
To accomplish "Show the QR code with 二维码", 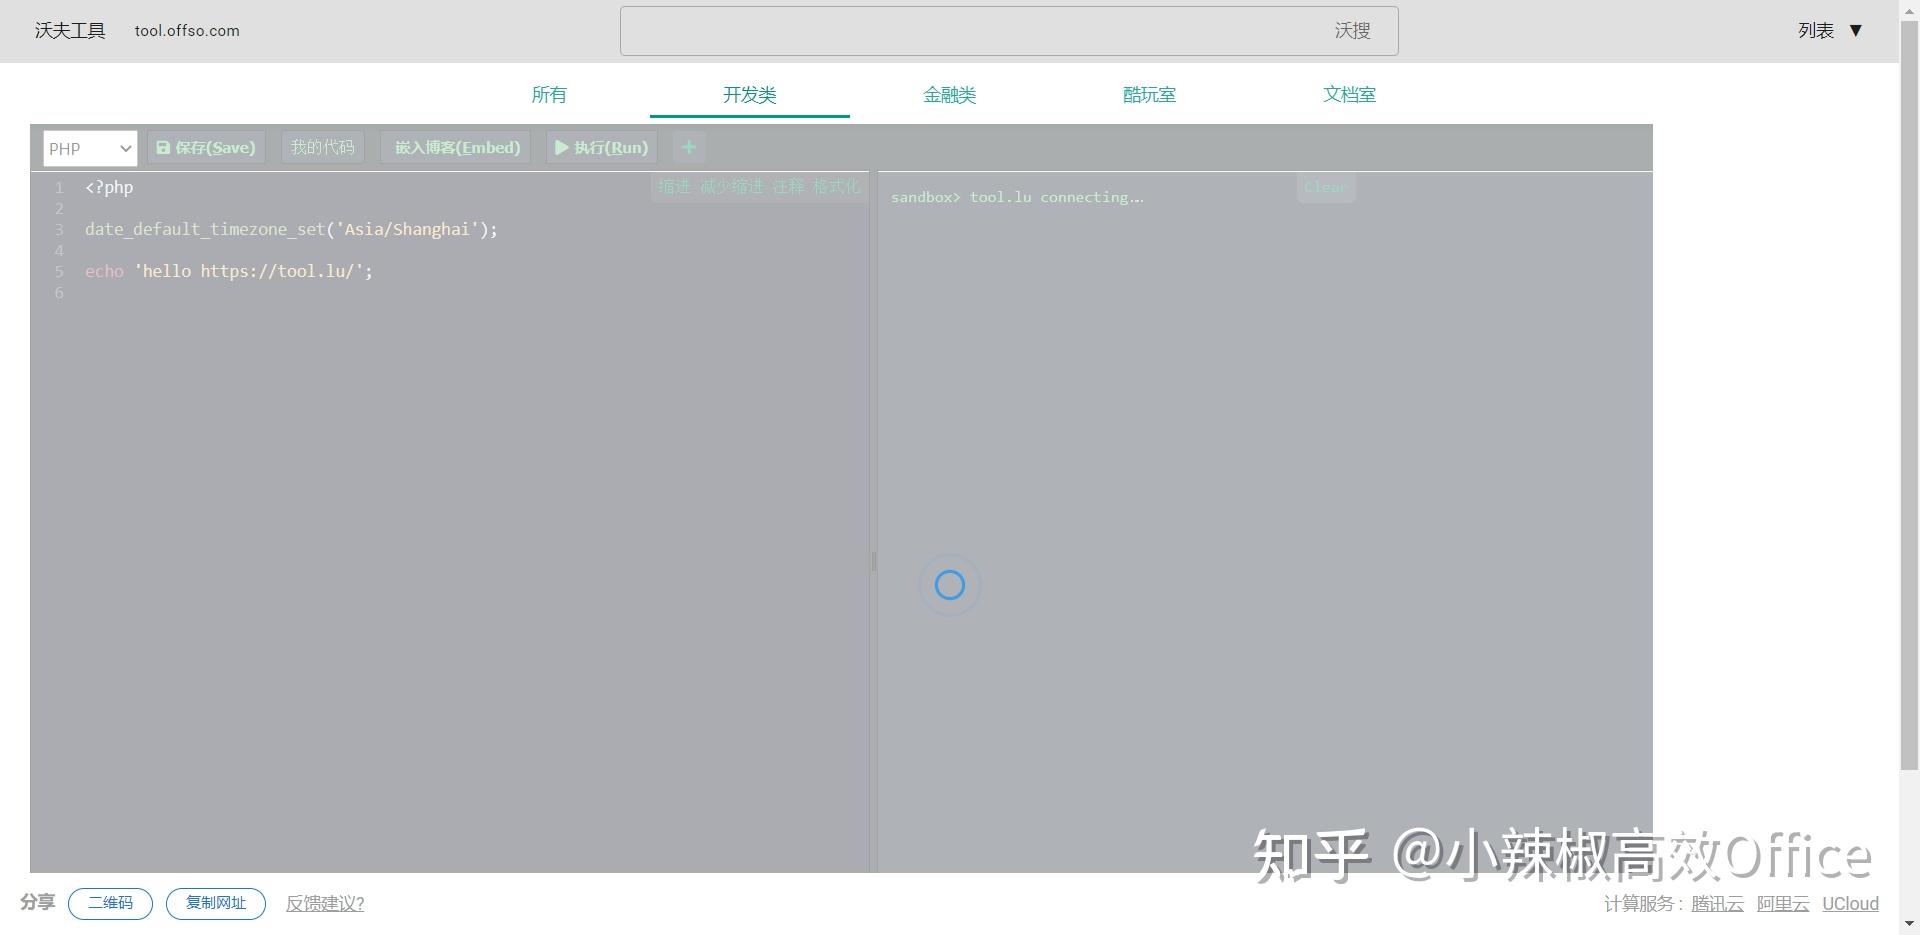I will [x=109, y=903].
